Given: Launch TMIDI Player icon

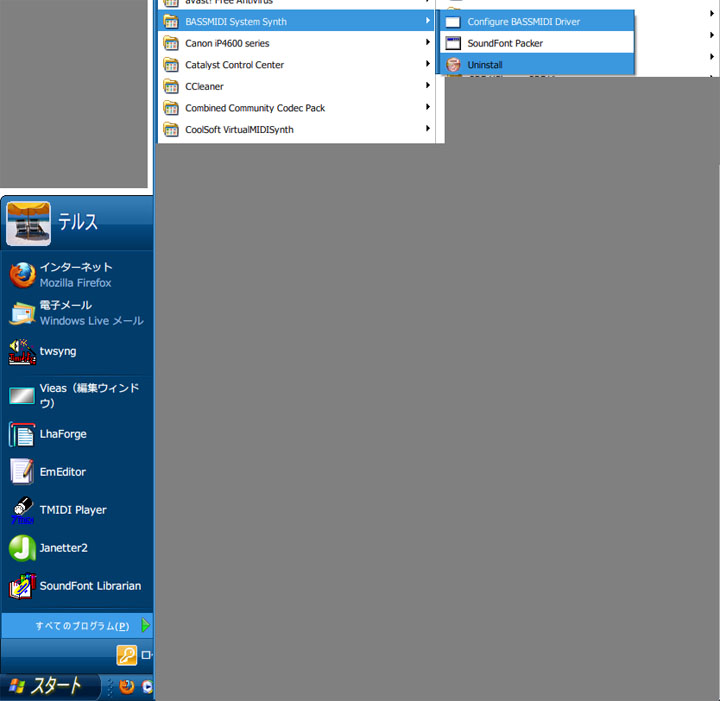Looking at the screenshot, I should point(22,510).
